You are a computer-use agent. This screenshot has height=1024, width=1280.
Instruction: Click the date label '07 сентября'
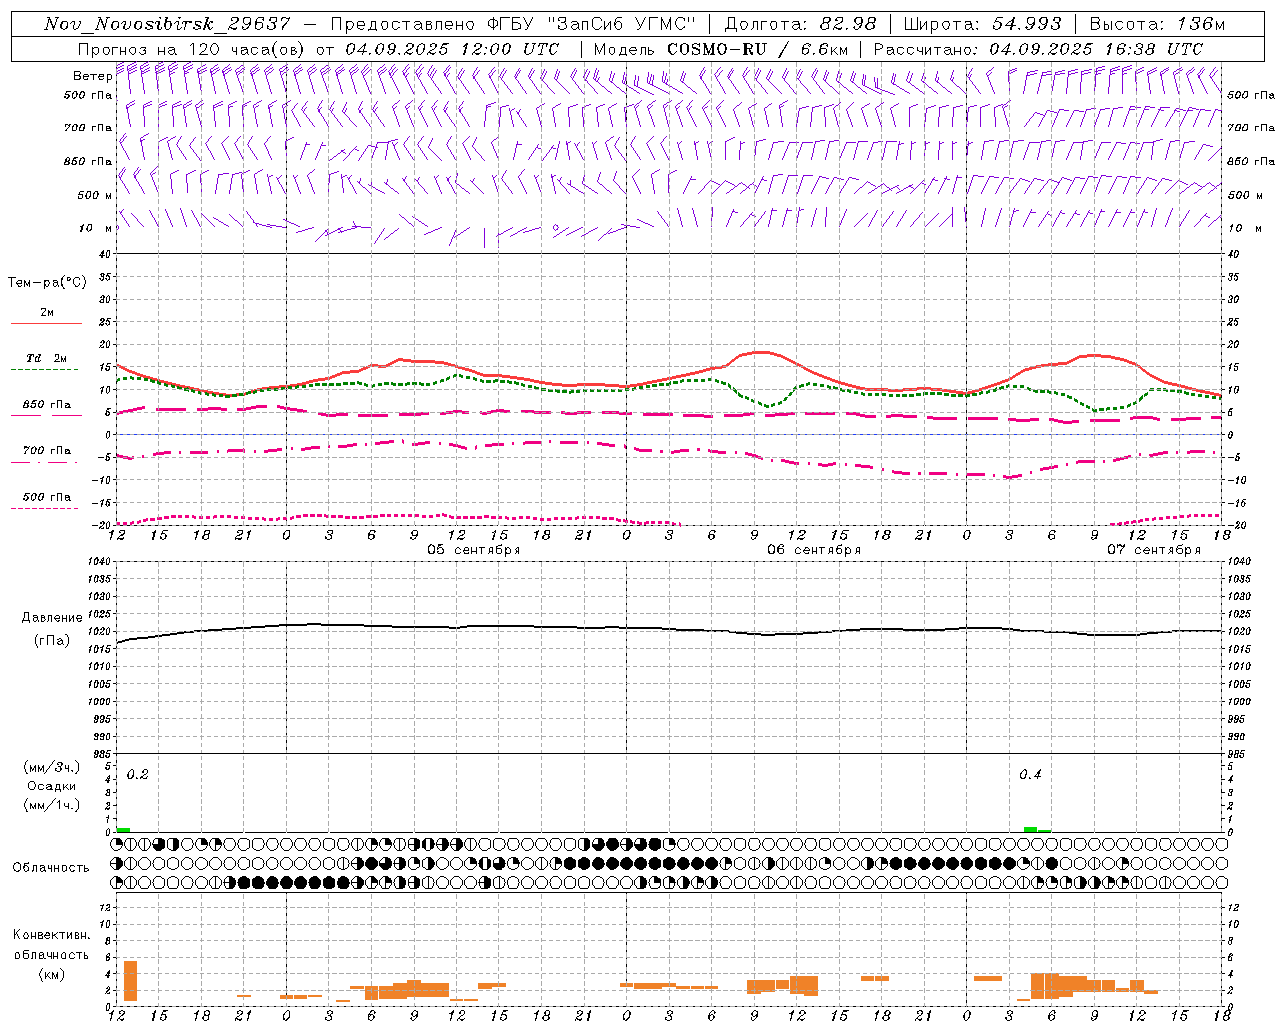click(1154, 550)
